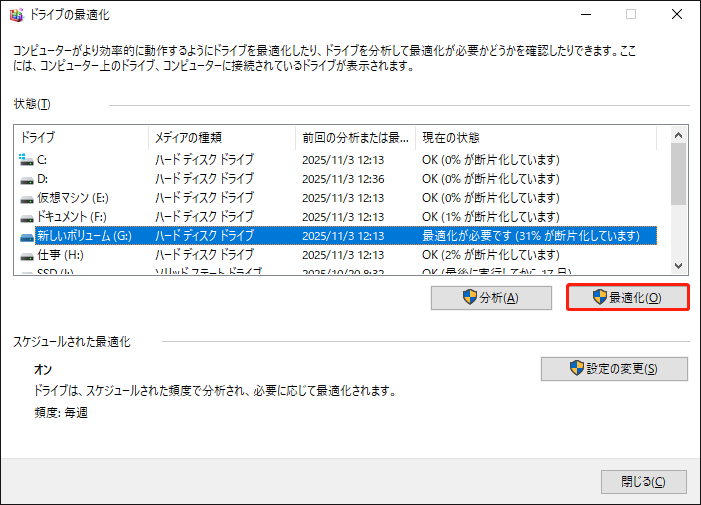The image size is (701, 505).
Task: Click the D: drive icon
Action: coord(27,180)
